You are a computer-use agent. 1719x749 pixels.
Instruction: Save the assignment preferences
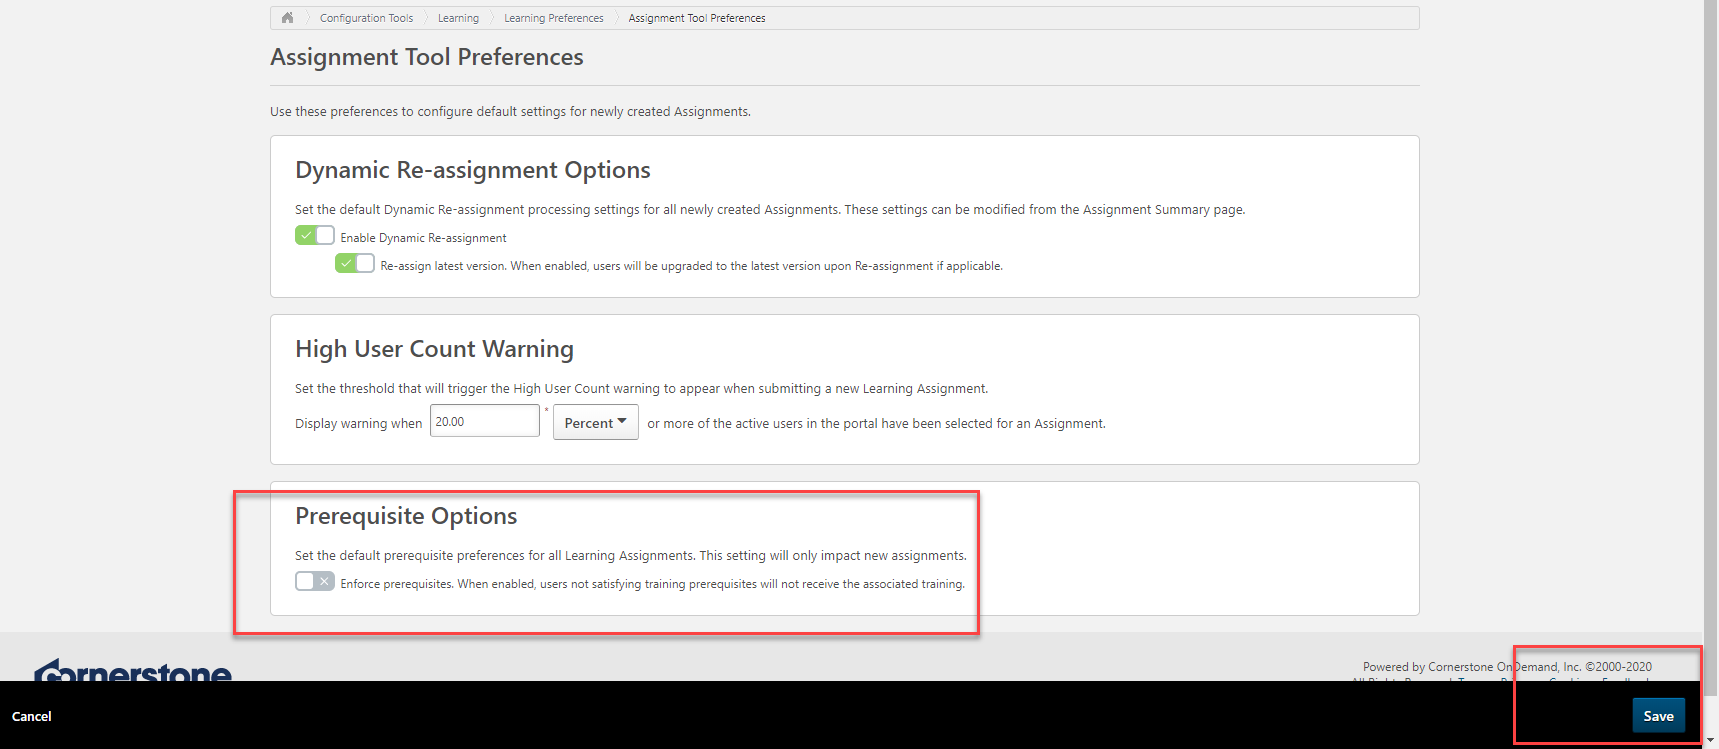(x=1658, y=716)
